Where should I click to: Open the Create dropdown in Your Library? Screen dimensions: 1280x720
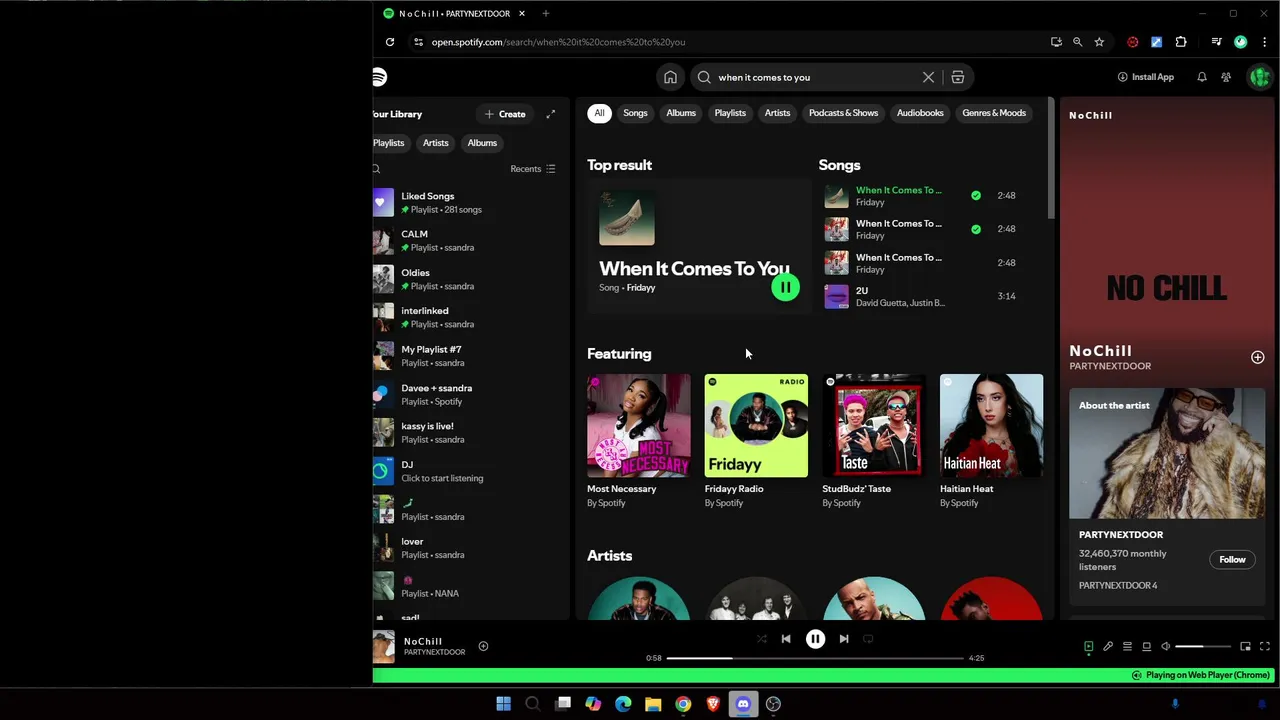pos(505,114)
